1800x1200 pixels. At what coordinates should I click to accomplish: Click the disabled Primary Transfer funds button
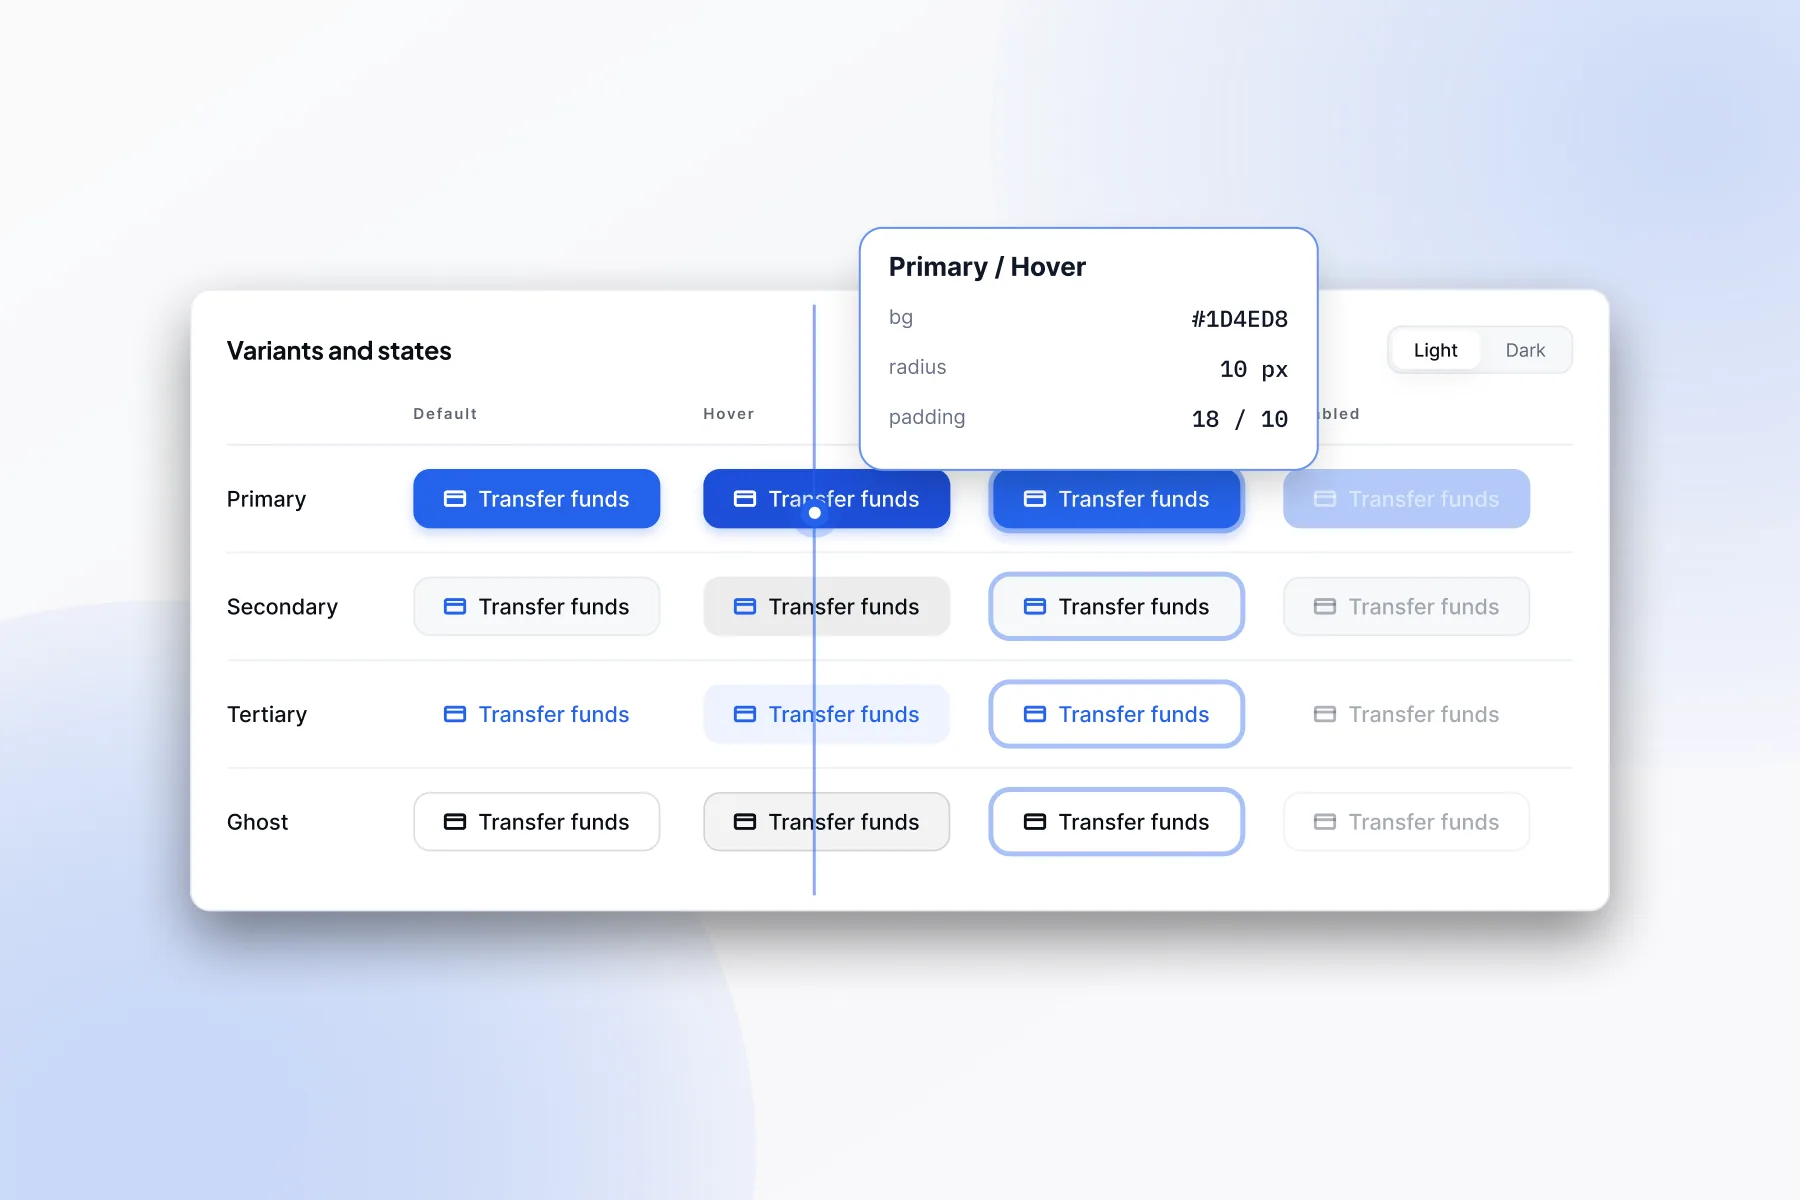click(1407, 499)
